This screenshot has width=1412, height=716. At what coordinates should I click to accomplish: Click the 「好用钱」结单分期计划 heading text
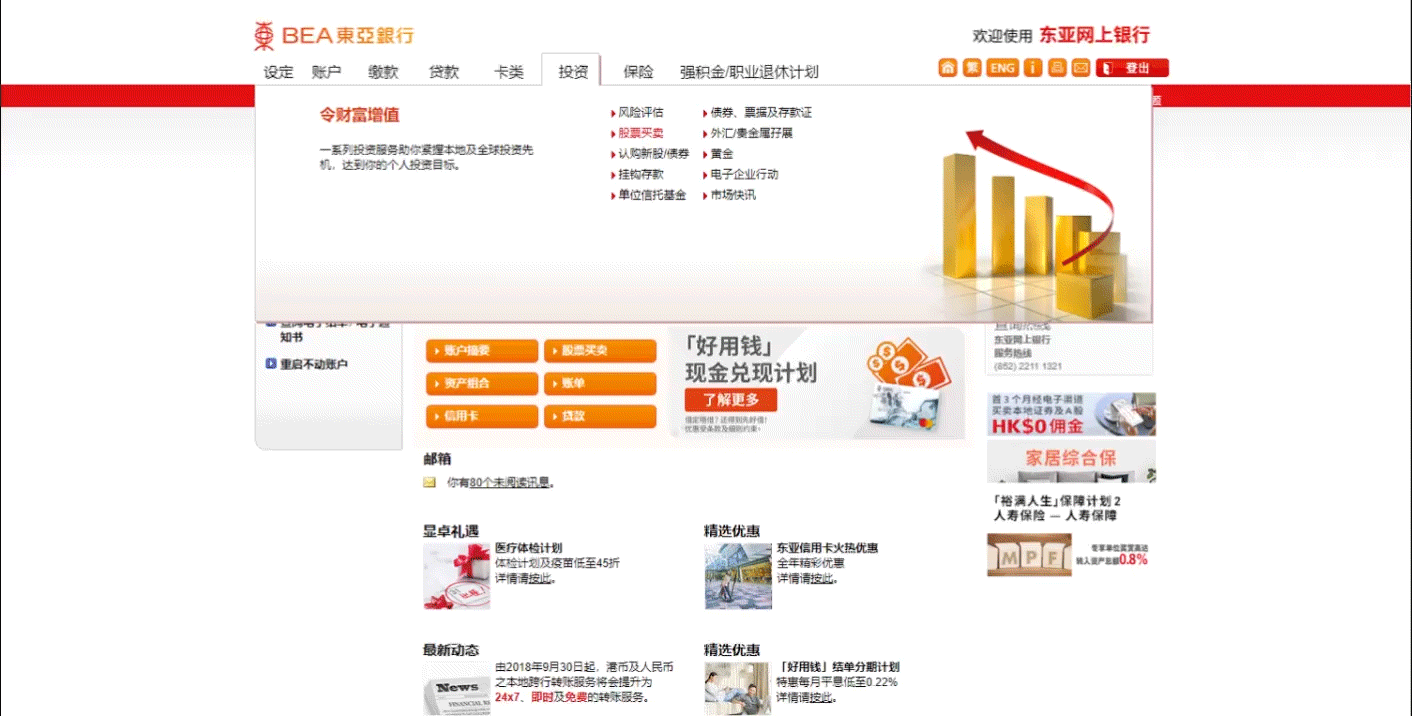pyautogui.click(x=838, y=667)
